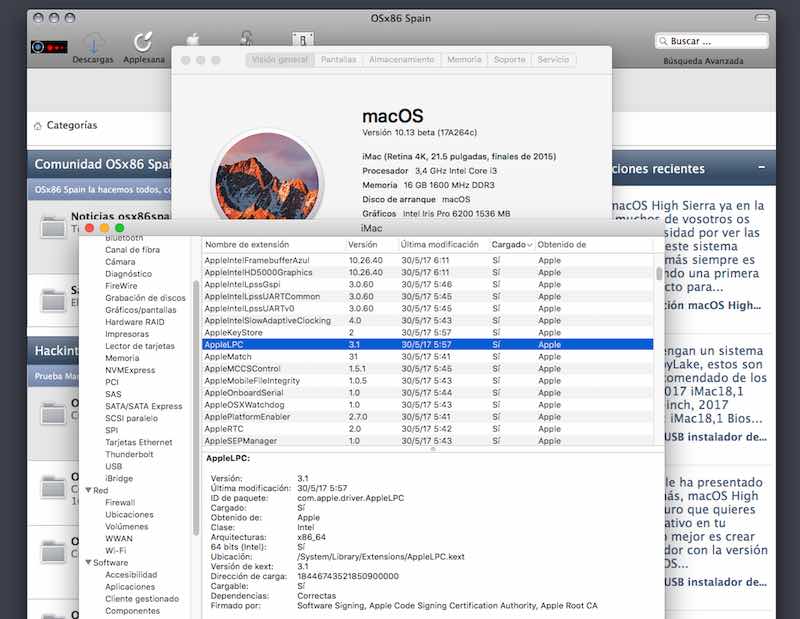Collapse the Software section in the sidebar
The height and width of the screenshot is (619, 800).
(88, 562)
